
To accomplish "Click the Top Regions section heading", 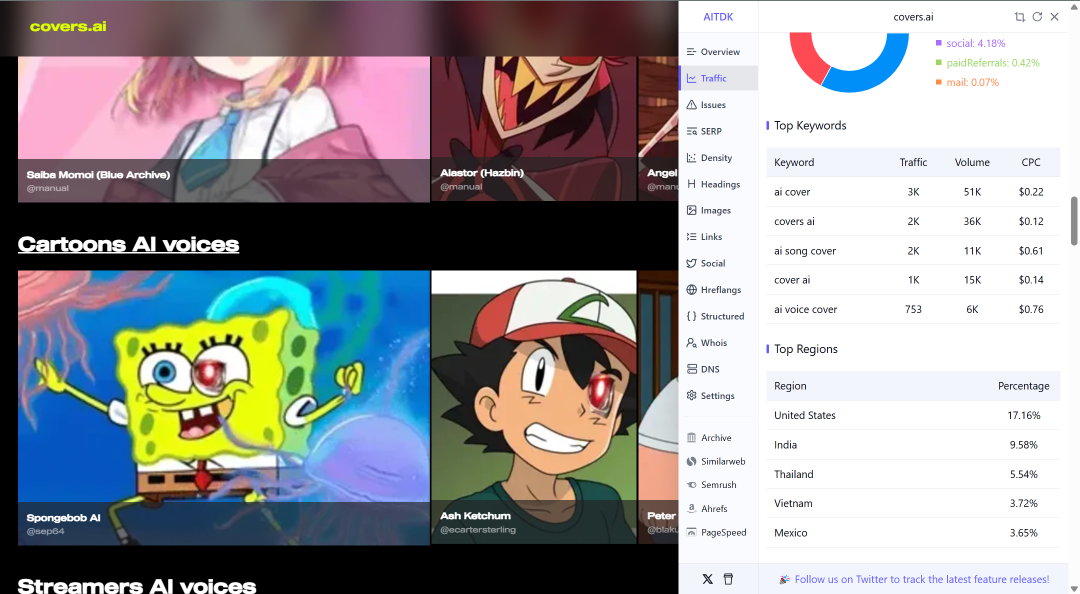I will 805,349.
